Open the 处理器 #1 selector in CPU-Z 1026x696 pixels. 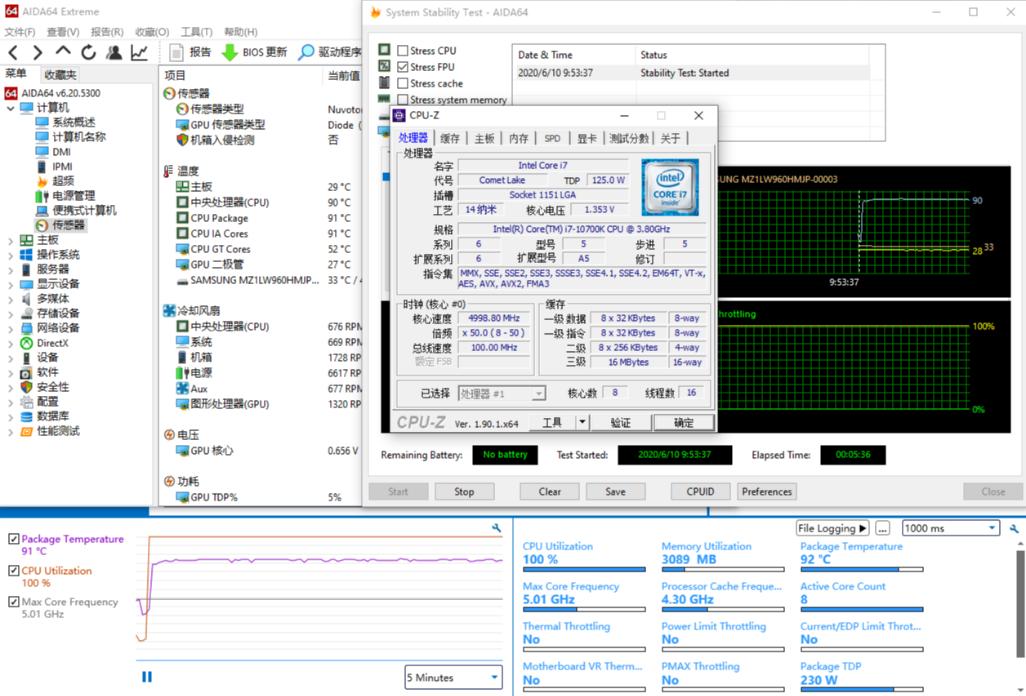(536, 392)
